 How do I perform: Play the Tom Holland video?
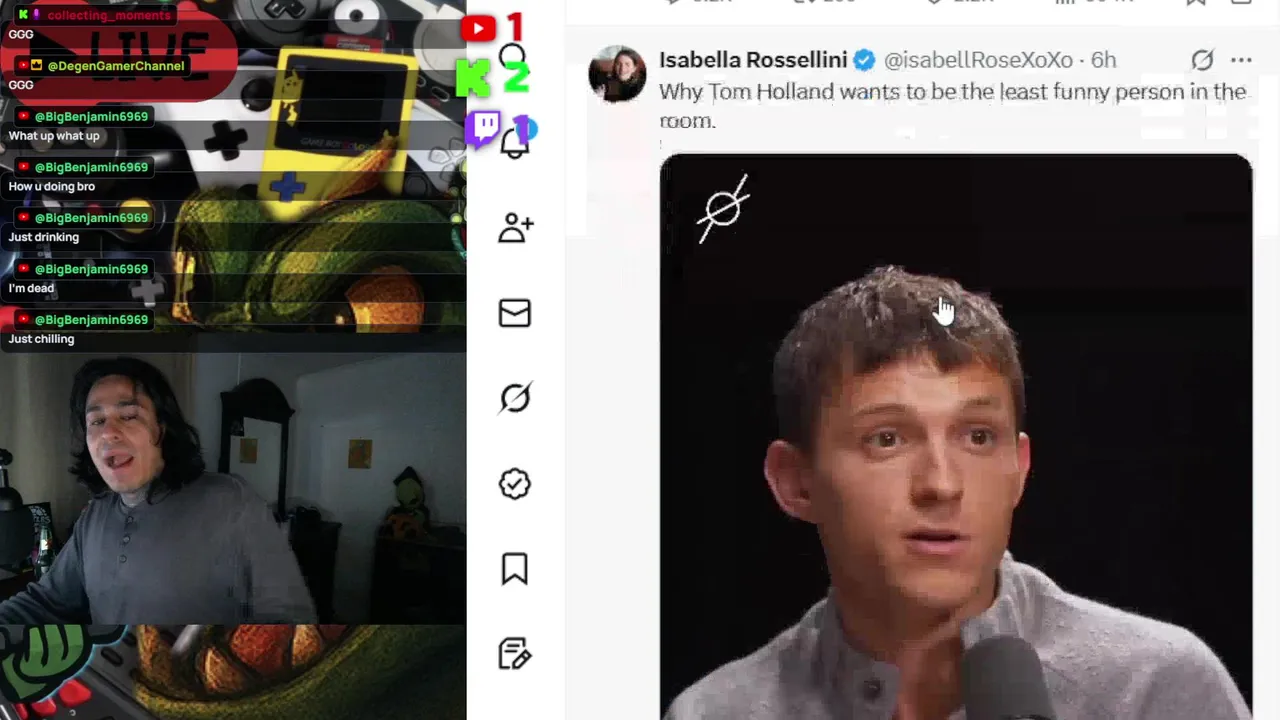coord(955,437)
